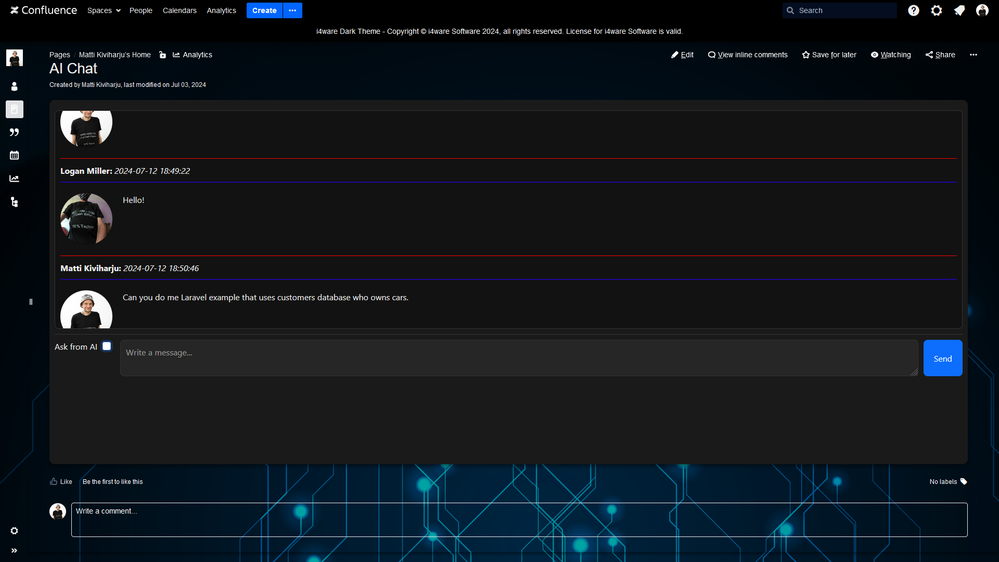The height and width of the screenshot is (562, 999).
Task: Open the Analytics chart icon in sidebar
Action: point(14,178)
